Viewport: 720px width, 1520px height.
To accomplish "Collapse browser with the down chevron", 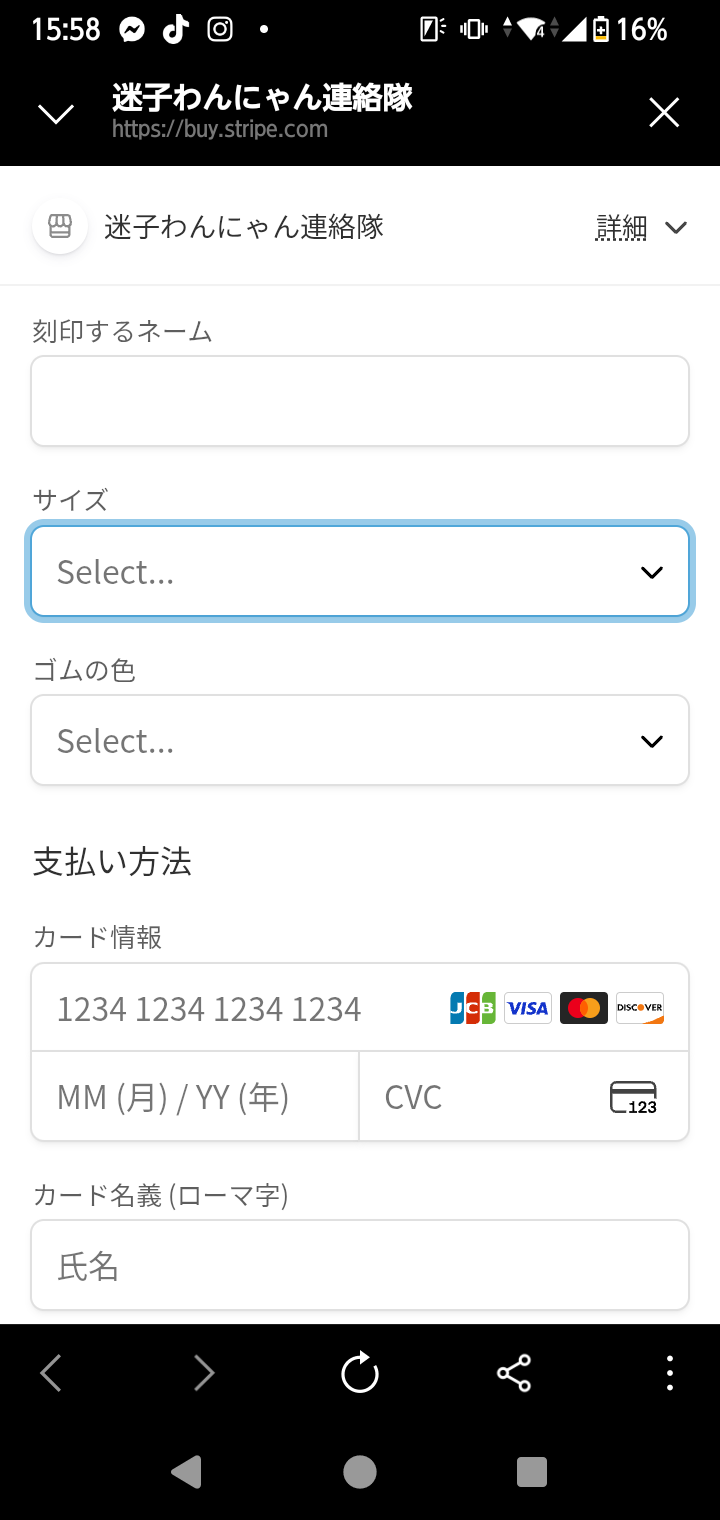I will pyautogui.click(x=56, y=113).
